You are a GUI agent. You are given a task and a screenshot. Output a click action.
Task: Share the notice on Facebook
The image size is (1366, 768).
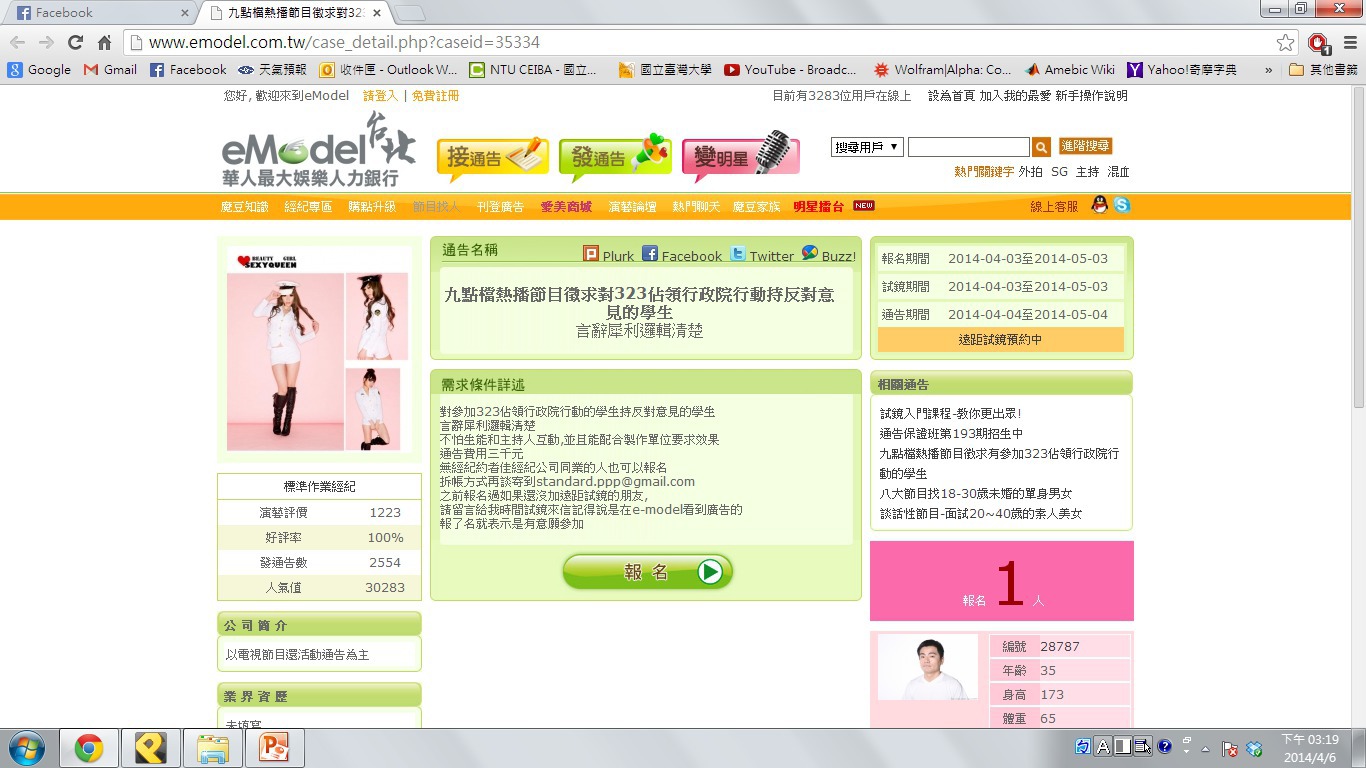click(x=681, y=255)
